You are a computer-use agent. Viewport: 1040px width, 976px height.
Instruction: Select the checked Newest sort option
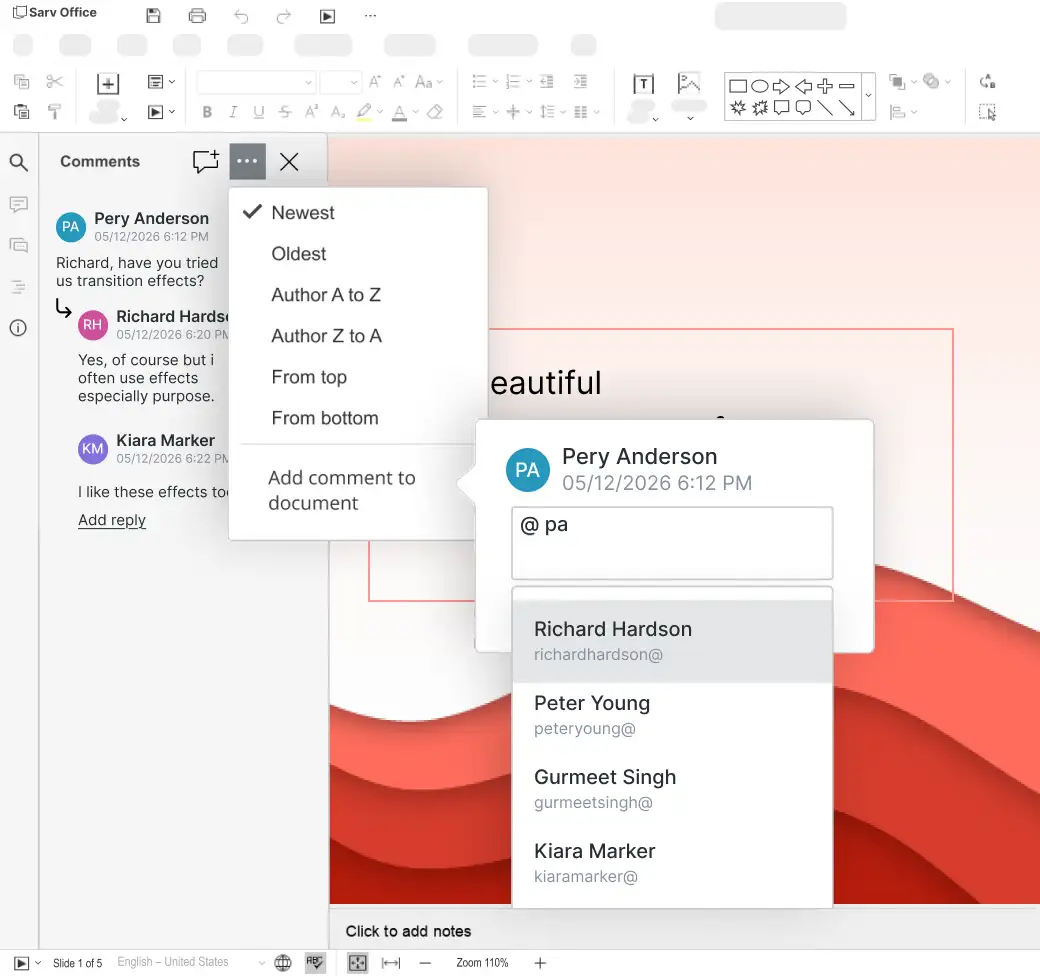click(303, 213)
